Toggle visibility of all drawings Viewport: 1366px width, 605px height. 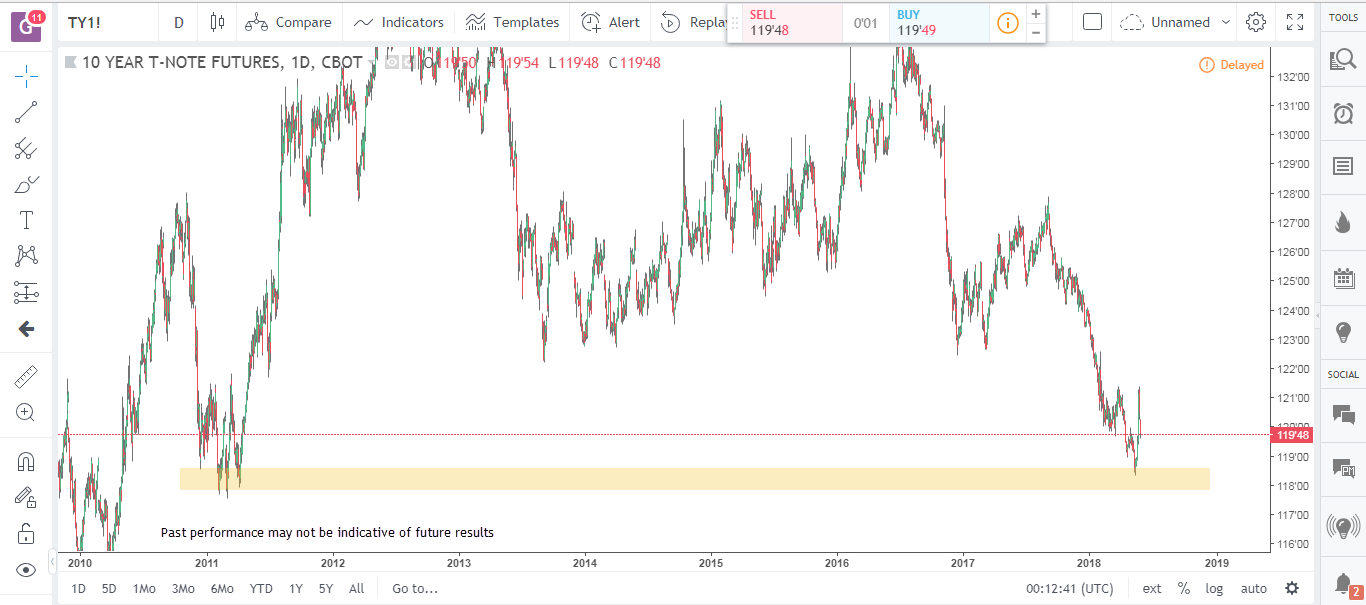[x=27, y=570]
